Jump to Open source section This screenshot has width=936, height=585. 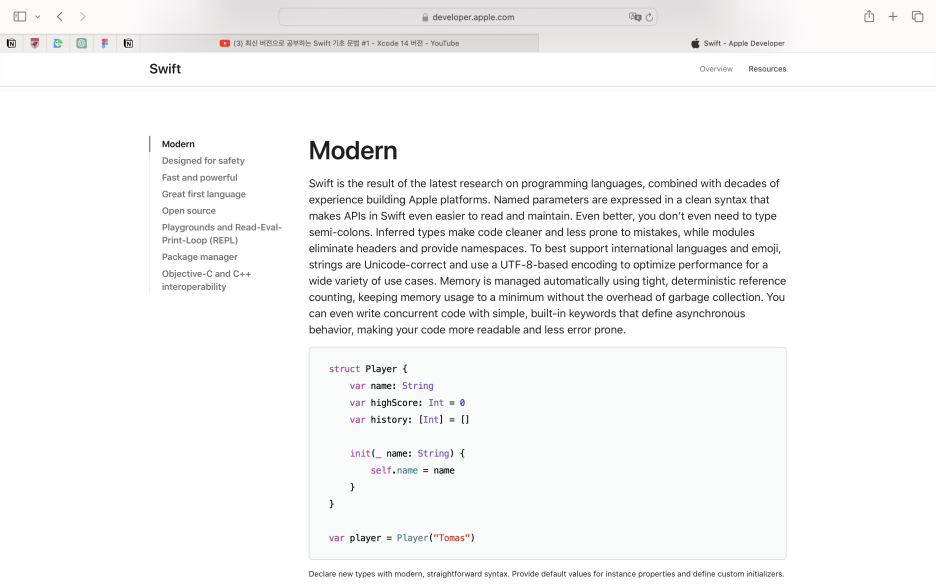[x=189, y=211]
